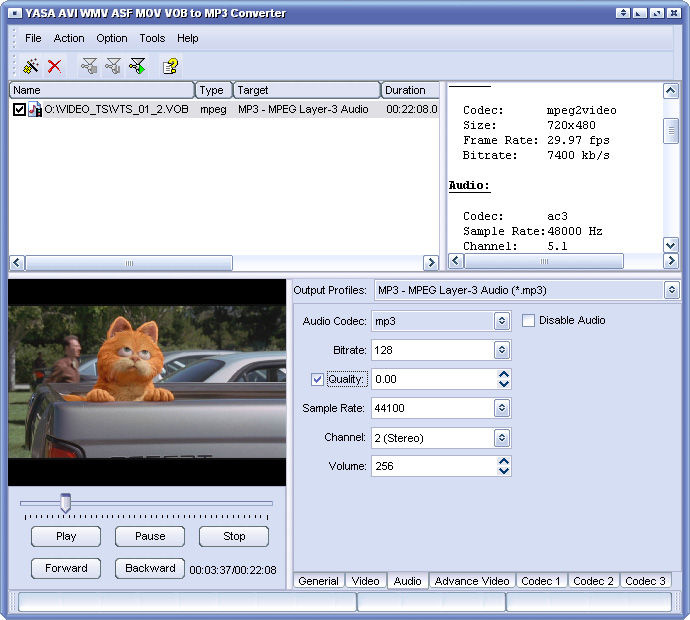Viewport: 690px width, 620px height.
Task: Uncheck the VTS_01_2.VOB file checkbox
Action: tap(19, 109)
